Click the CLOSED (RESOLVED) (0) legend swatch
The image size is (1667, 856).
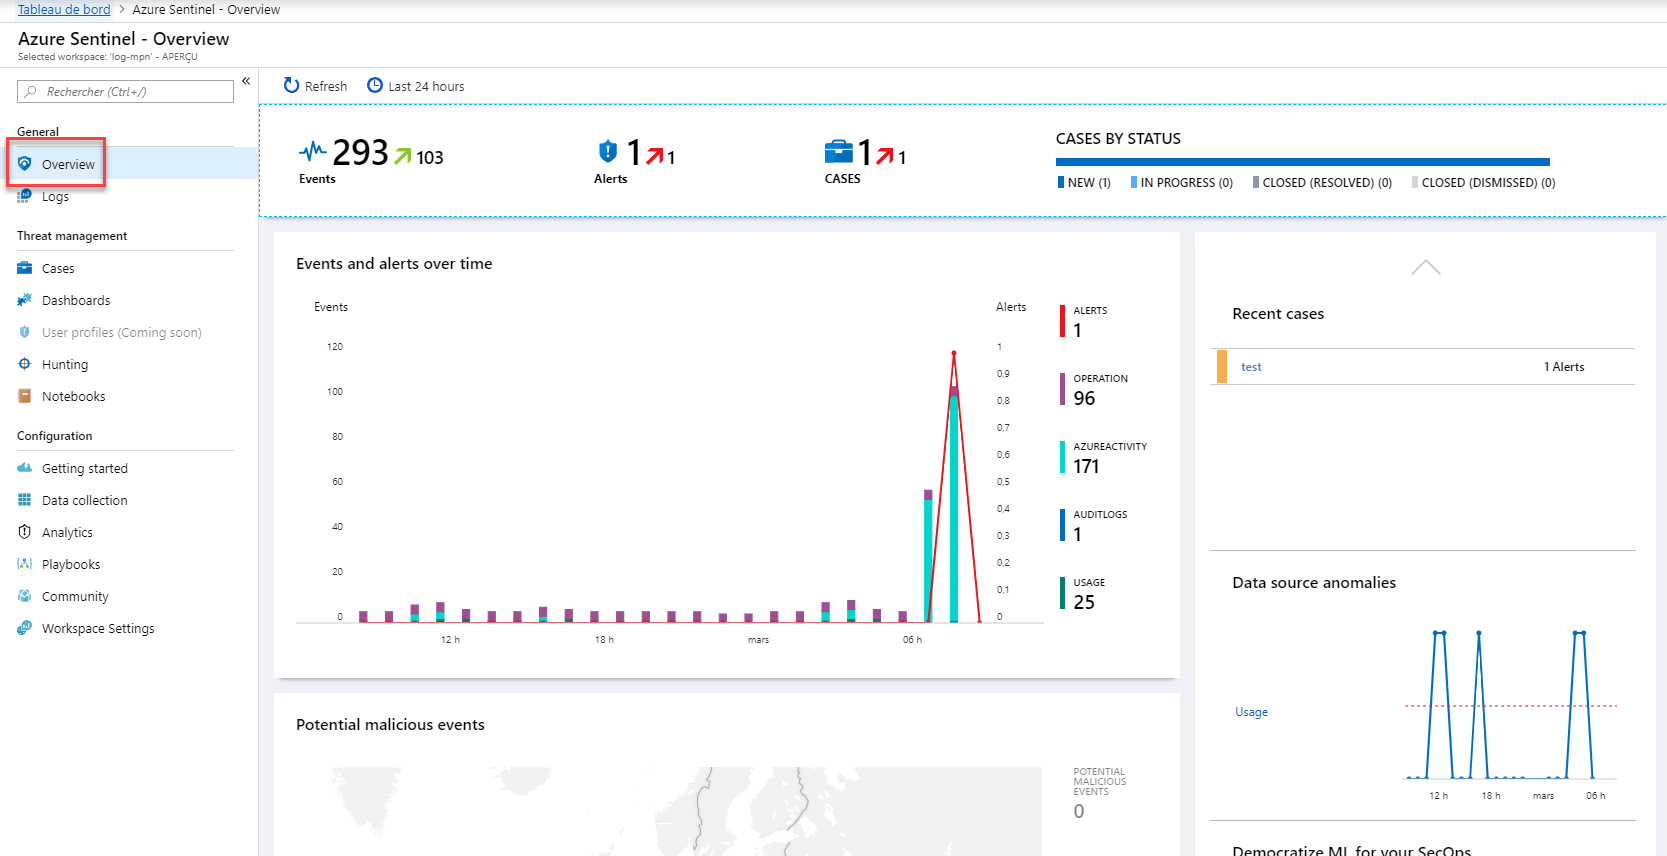pos(1256,182)
